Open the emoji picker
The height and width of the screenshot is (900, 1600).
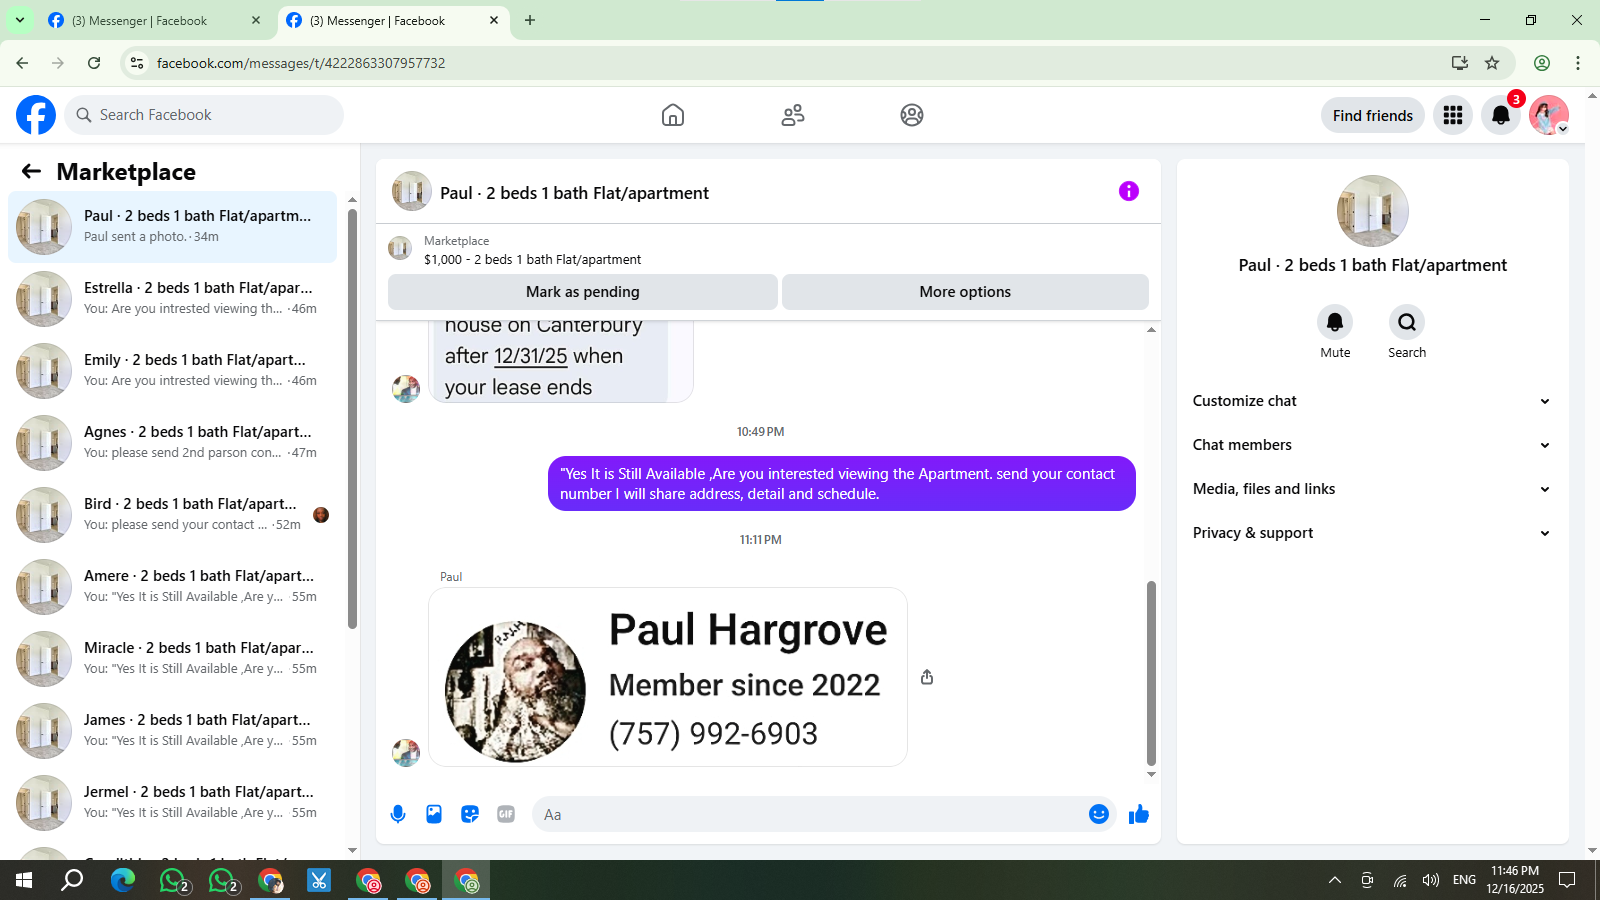tap(1099, 814)
